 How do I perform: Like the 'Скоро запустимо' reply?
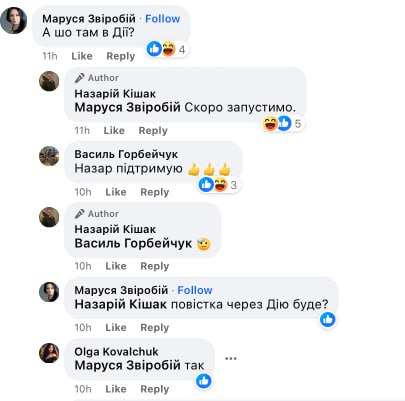coord(114,130)
